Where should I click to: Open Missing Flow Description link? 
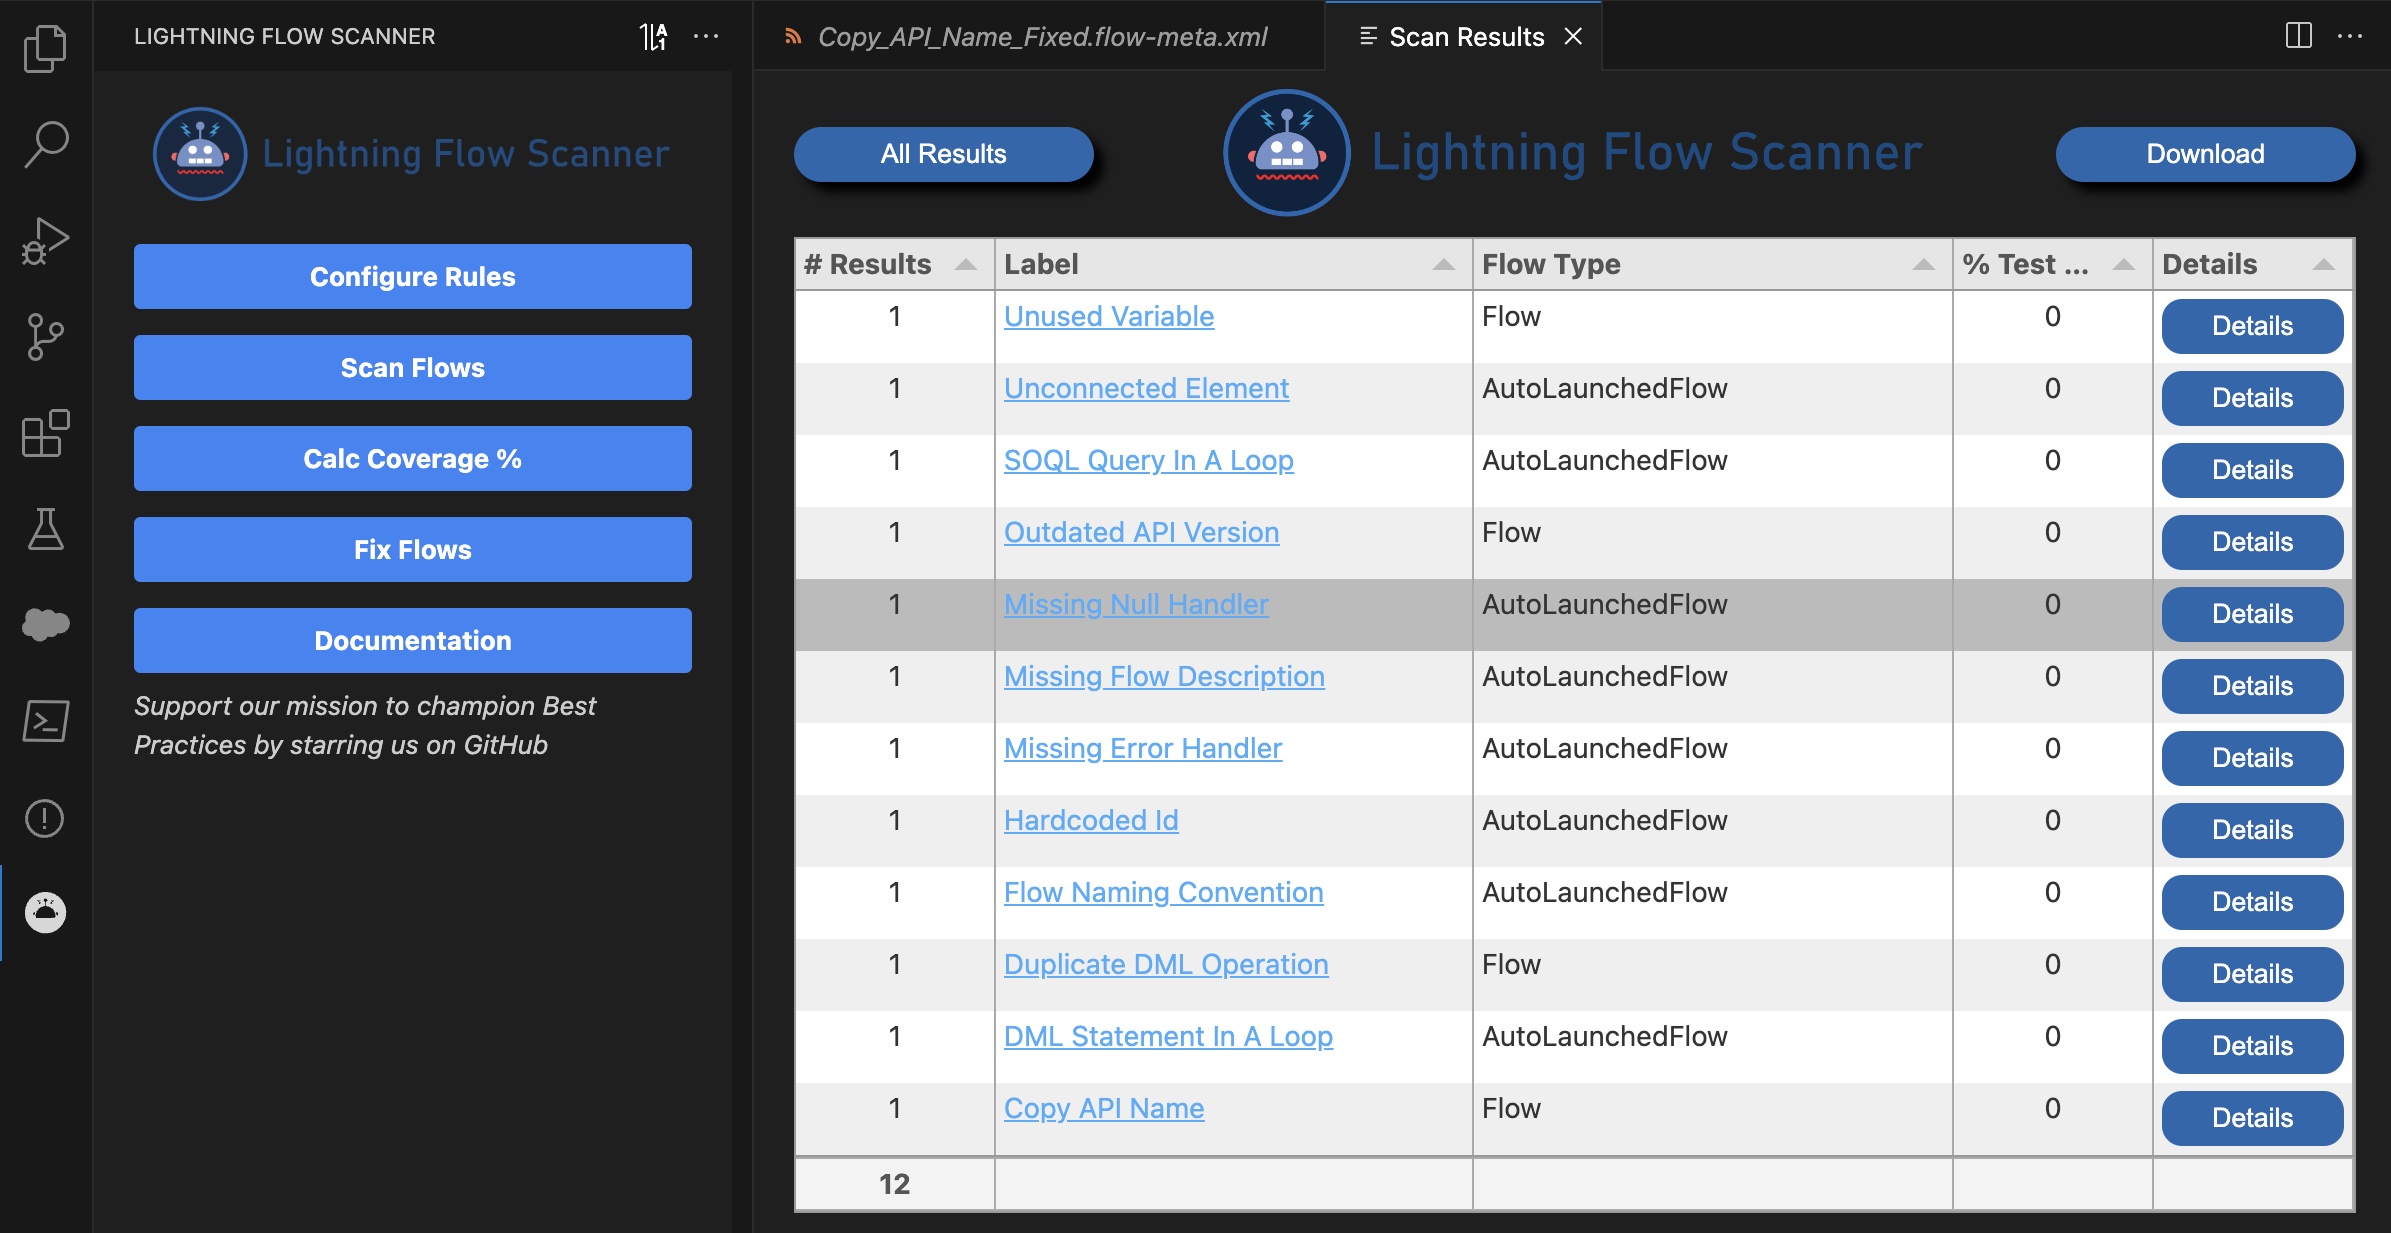pyautogui.click(x=1164, y=676)
